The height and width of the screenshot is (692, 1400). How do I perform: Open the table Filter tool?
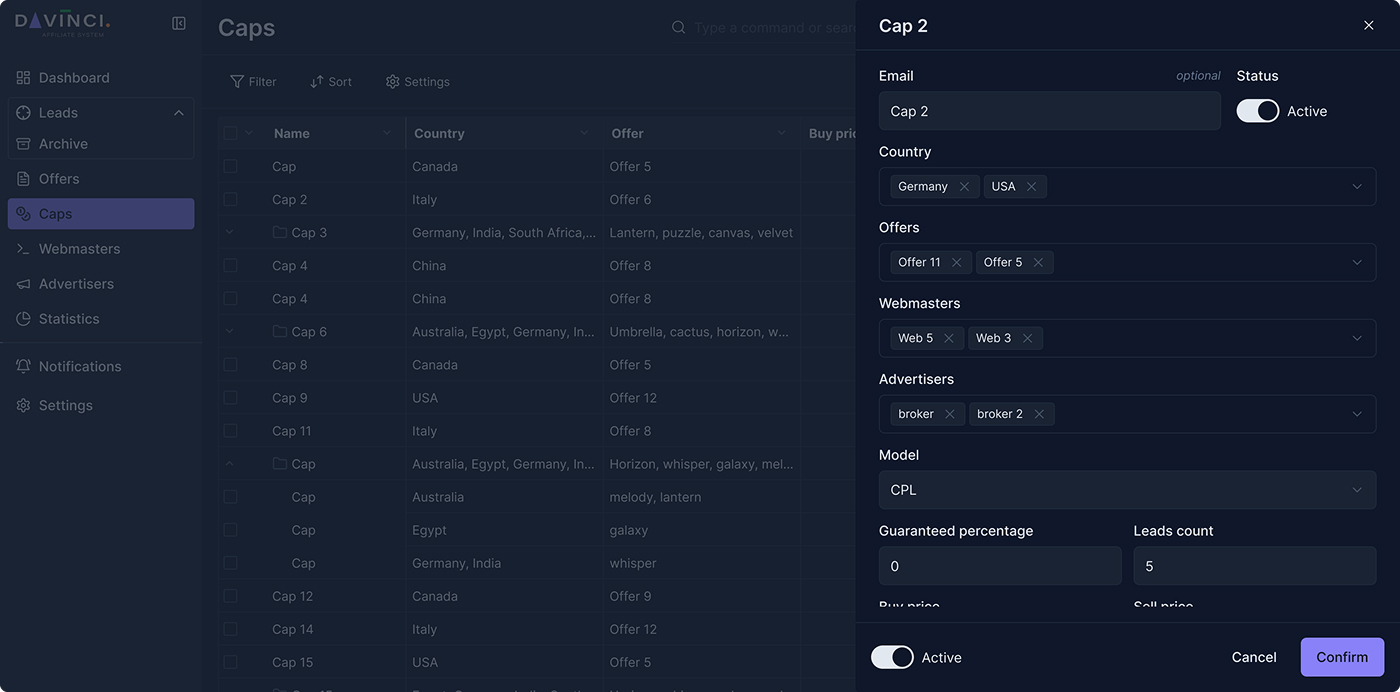pos(253,82)
